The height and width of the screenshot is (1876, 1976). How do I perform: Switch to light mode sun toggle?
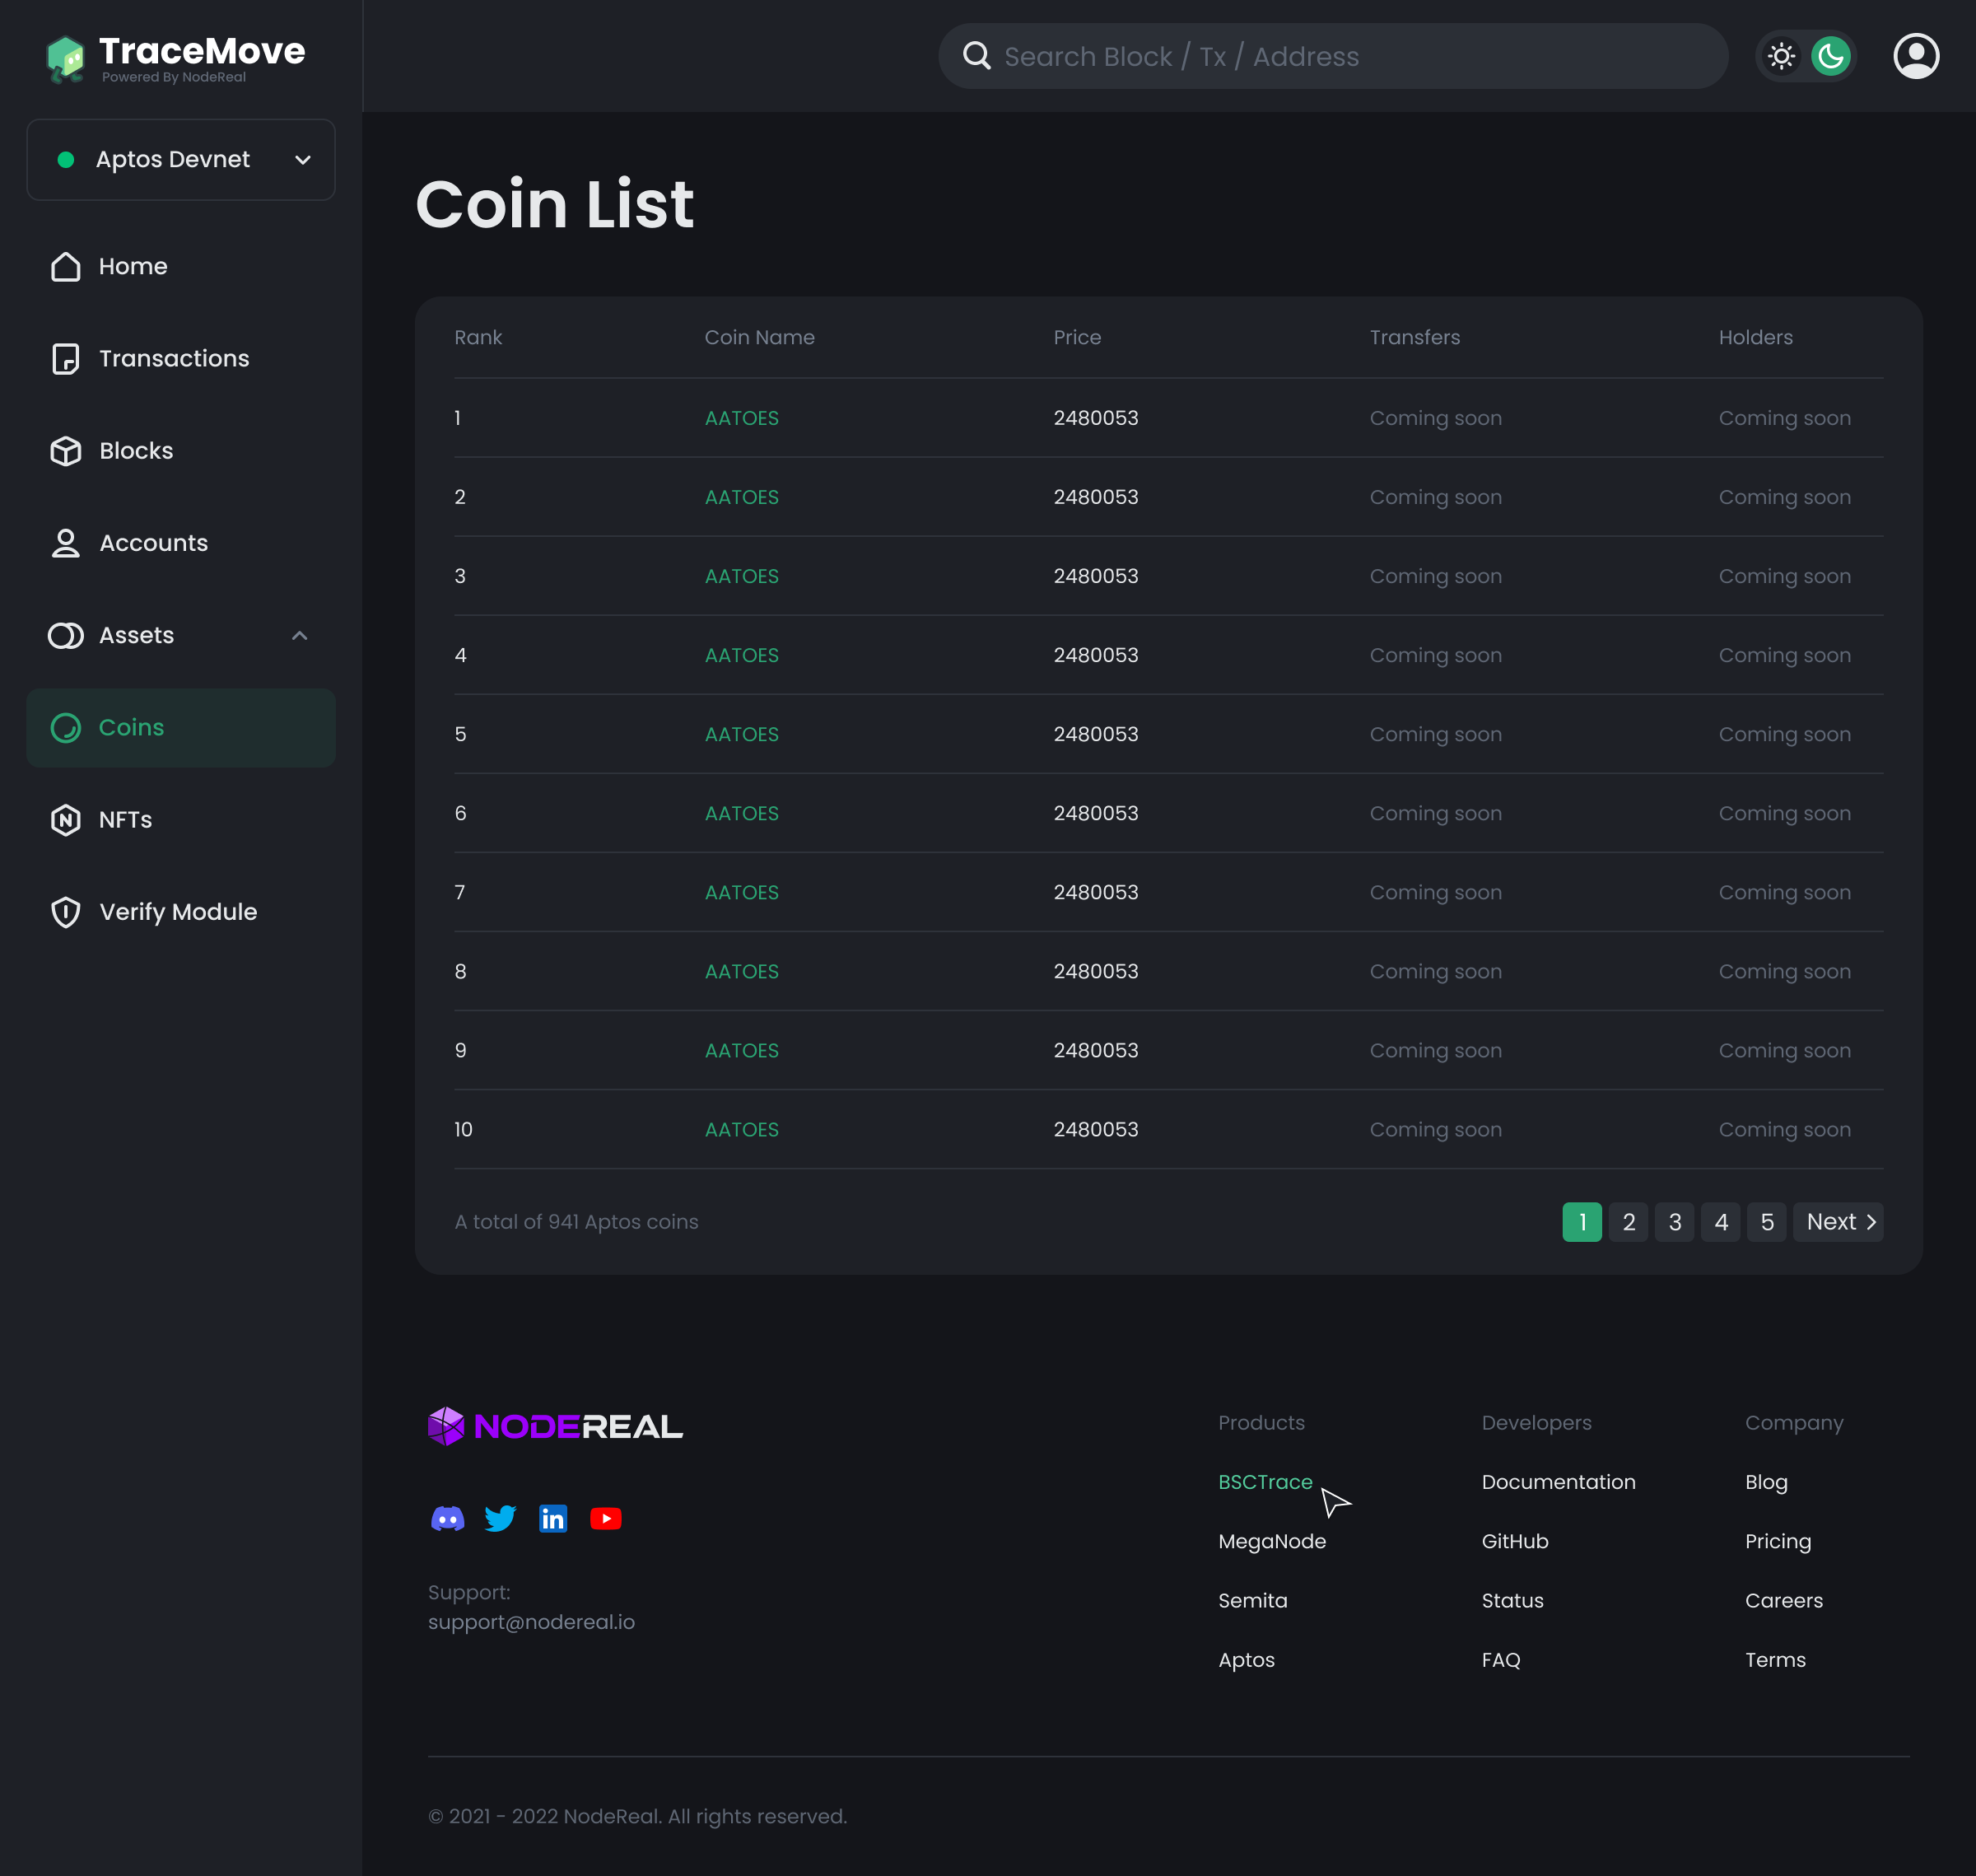[1781, 56]
